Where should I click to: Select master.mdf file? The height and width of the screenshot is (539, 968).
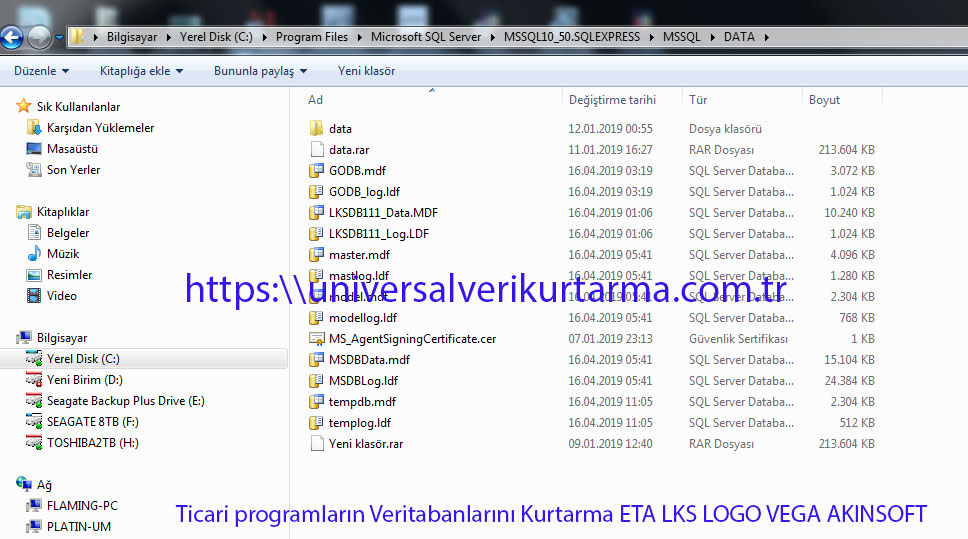[x=359, y=255]
